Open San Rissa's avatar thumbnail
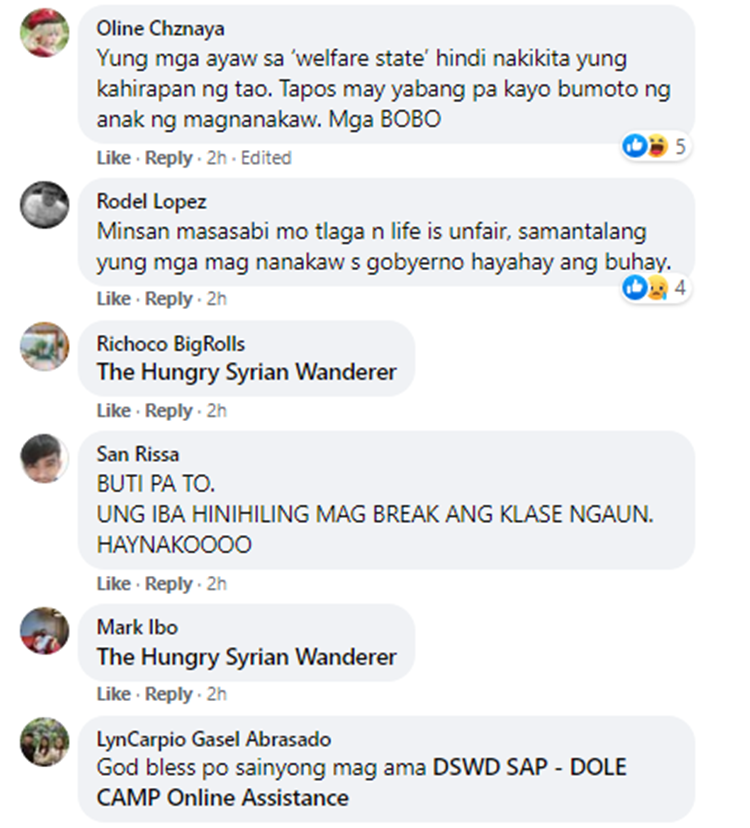 pyautogui.click(x=44, y=458)
